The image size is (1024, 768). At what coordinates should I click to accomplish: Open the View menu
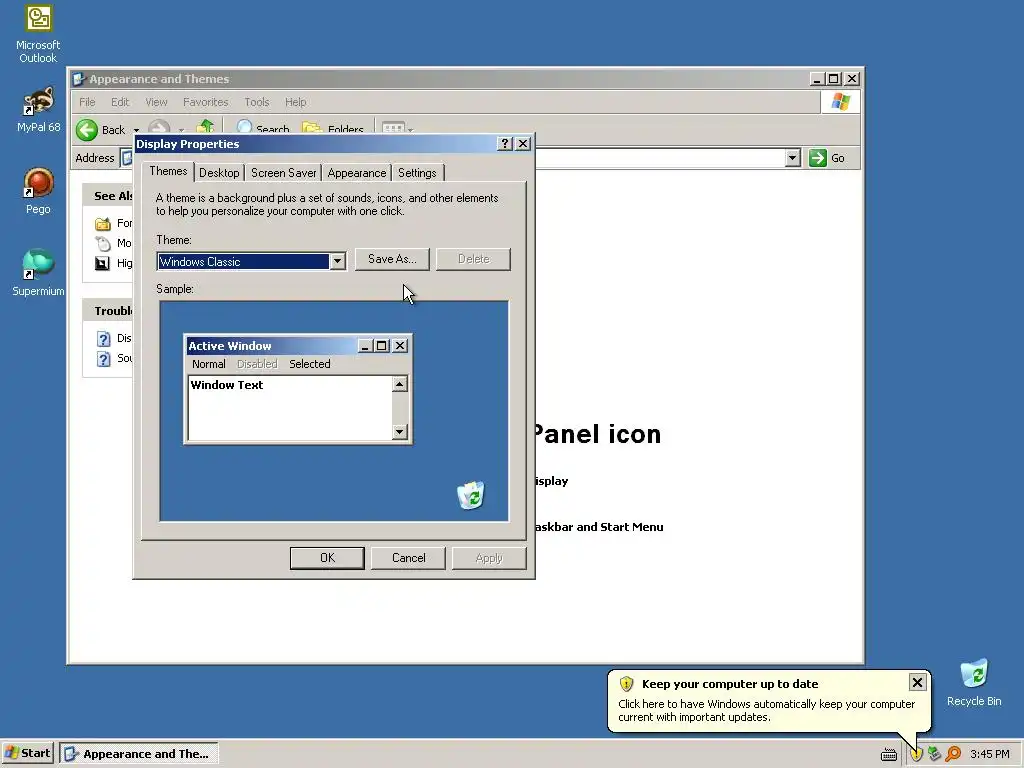pyautogui.click(x=156, y=102)
